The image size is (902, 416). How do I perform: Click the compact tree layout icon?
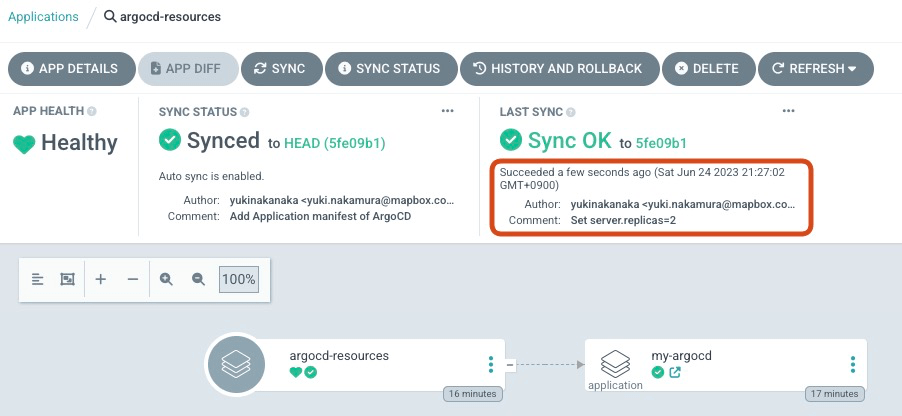point(38,280)
